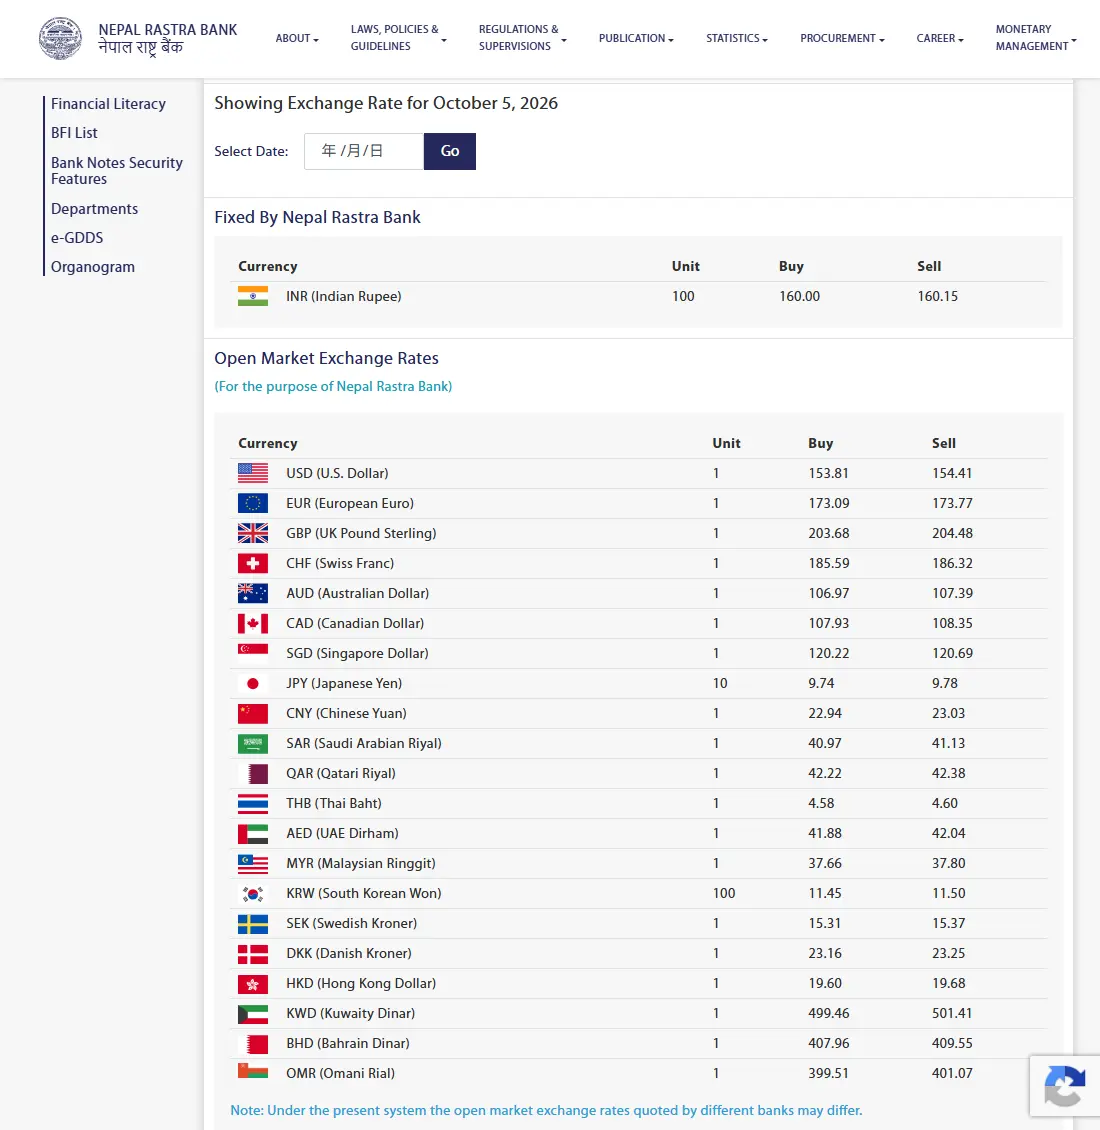This screenshot has width=1100, height=1130.
Task: Open the PROCUREMENT dropdown menu
Action: coord(842,38)
